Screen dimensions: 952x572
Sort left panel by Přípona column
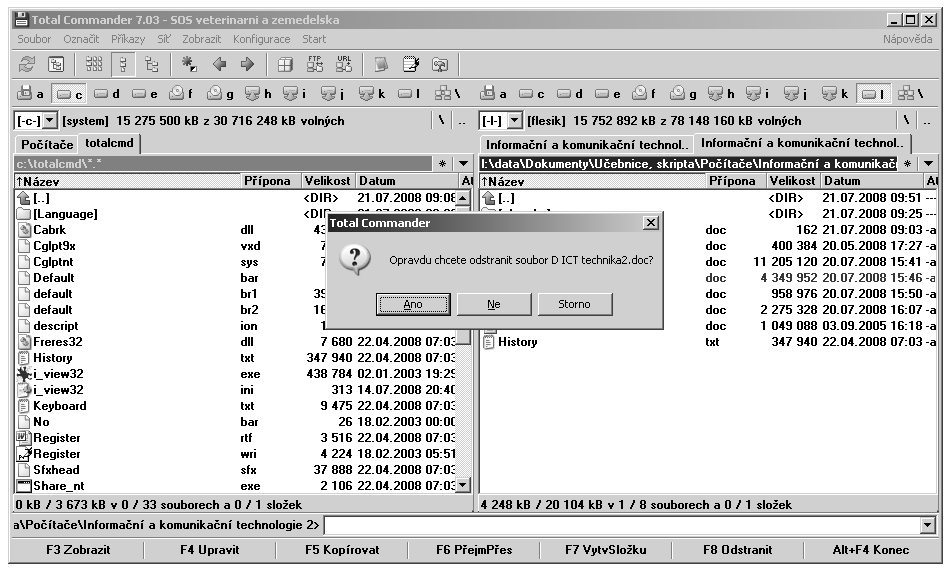271,181
